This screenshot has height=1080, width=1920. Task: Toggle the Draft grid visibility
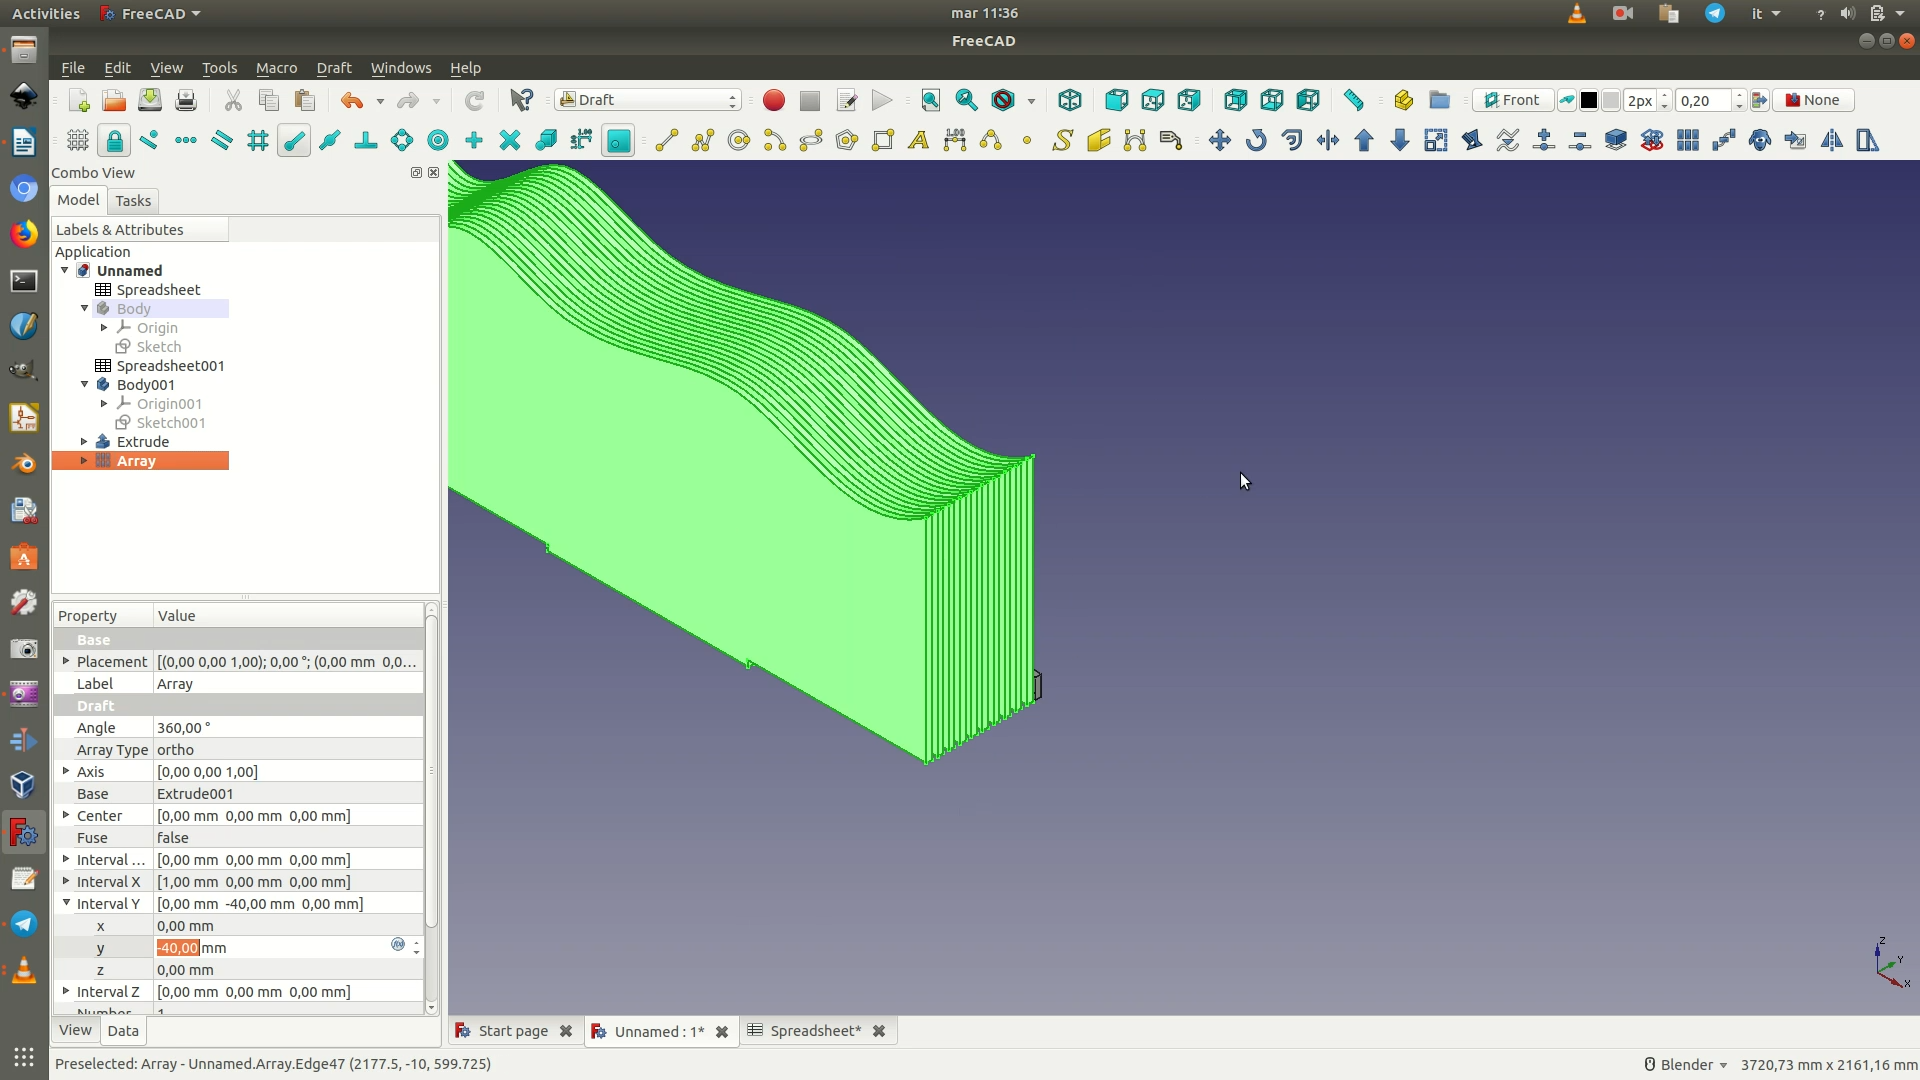click(x=78, y=140)
